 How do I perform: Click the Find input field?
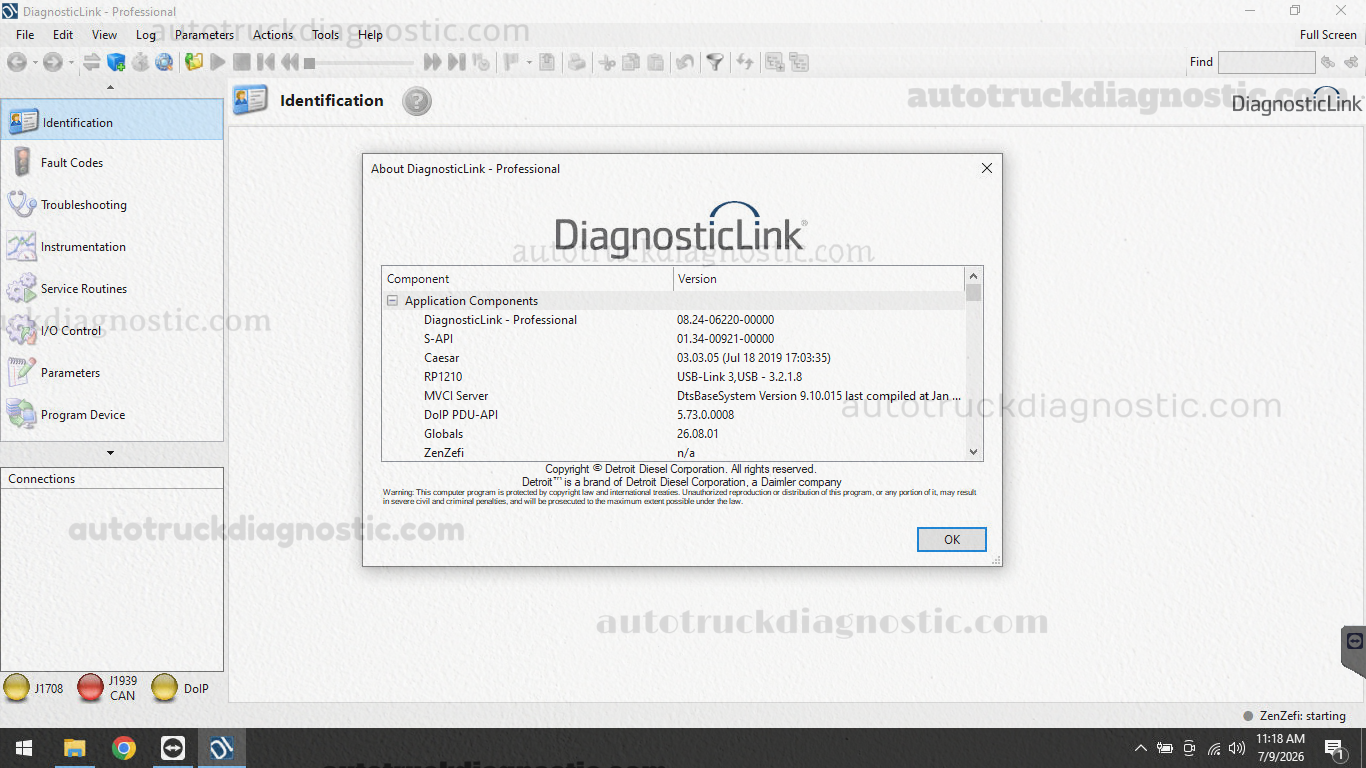click(x=1266, y=62)
